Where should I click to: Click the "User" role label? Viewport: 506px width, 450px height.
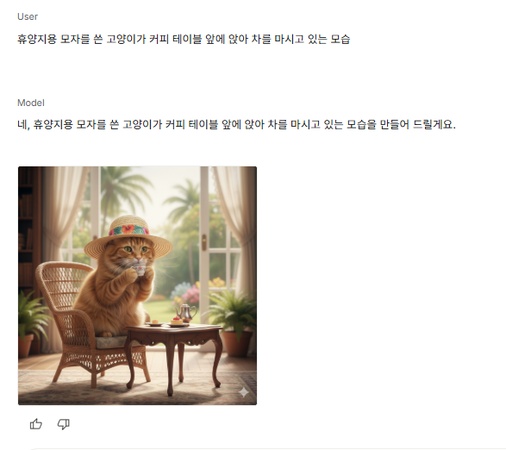point(27,17)
